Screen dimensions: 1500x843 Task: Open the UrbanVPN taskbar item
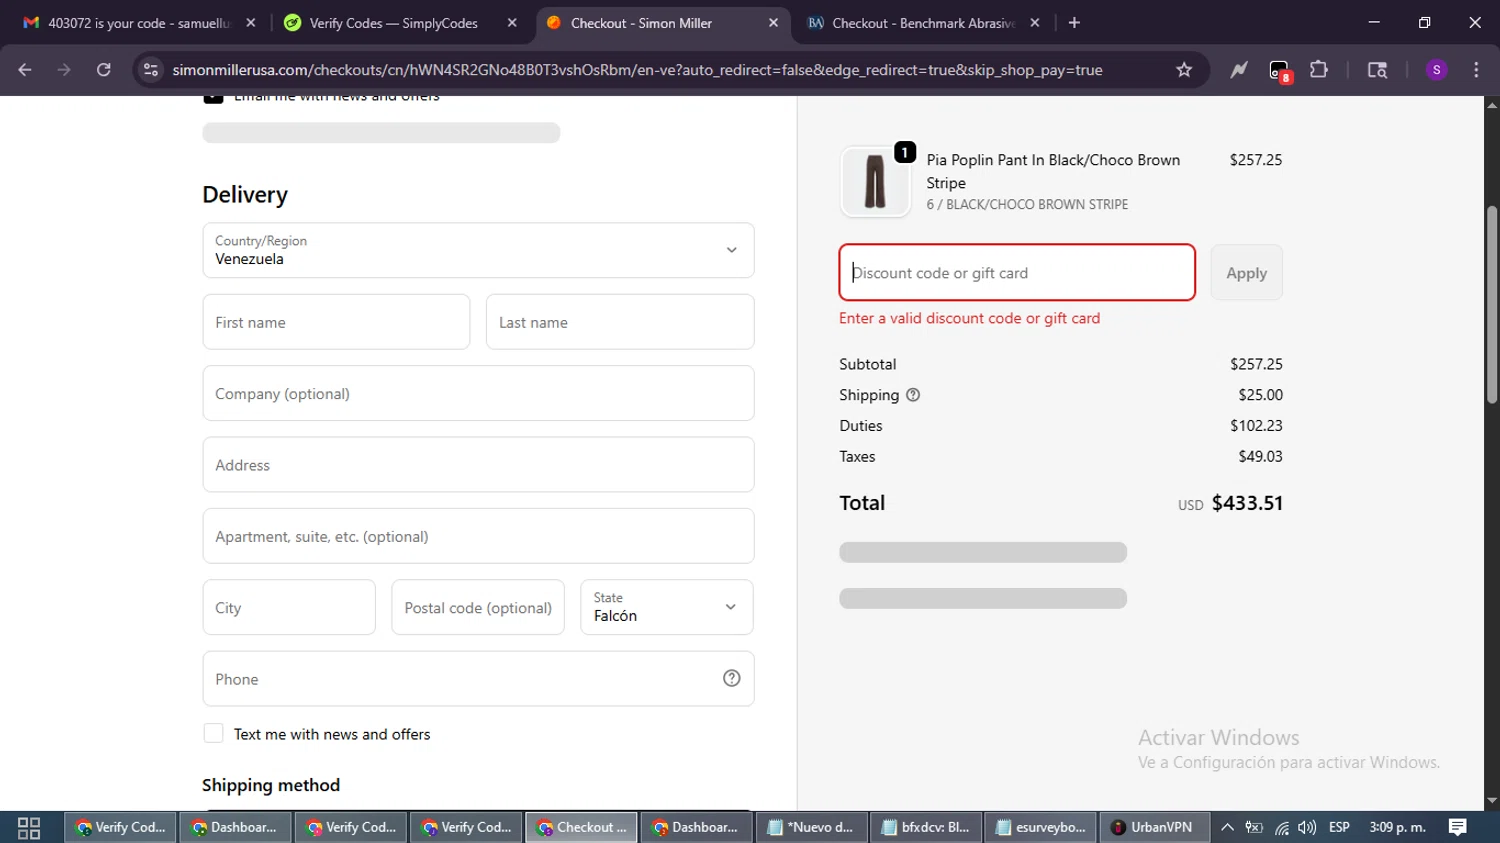click(x=1153, y=828)
